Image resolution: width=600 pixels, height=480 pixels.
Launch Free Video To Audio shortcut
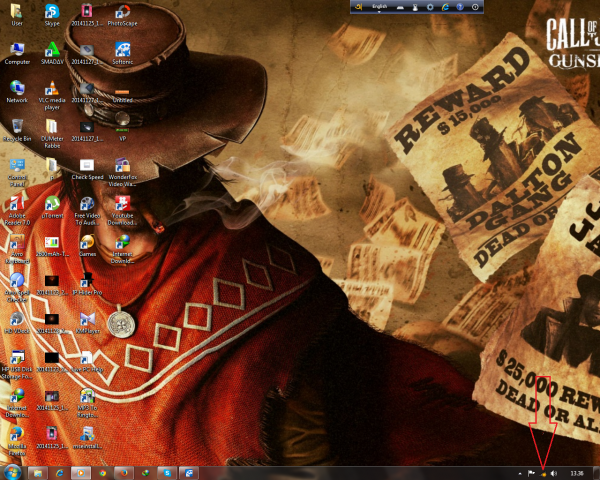pyautogui.click(x=87, y=211)
